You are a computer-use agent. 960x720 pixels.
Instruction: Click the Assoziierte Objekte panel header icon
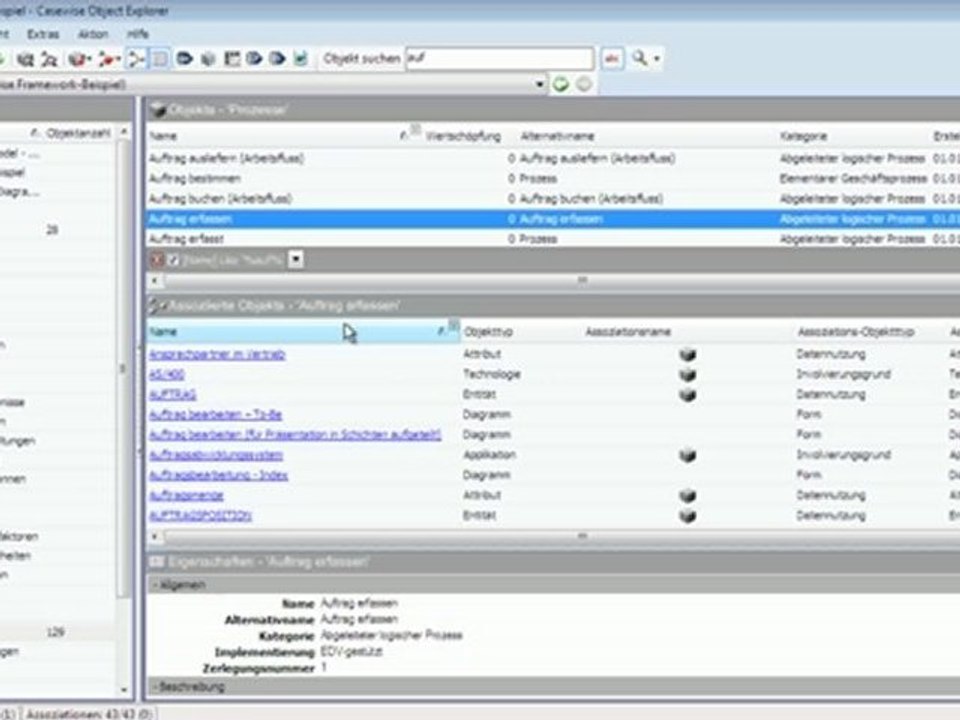pos(157,305)
